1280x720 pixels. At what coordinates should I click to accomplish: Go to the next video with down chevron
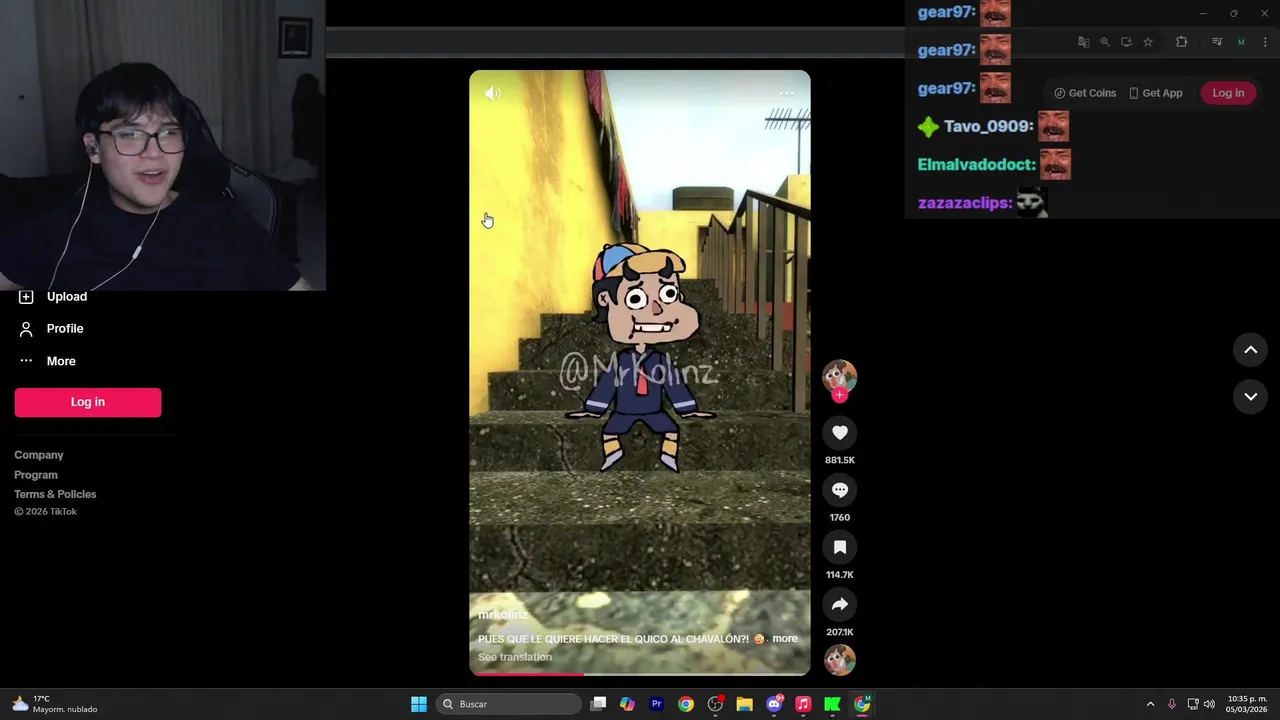[1250, 397]
